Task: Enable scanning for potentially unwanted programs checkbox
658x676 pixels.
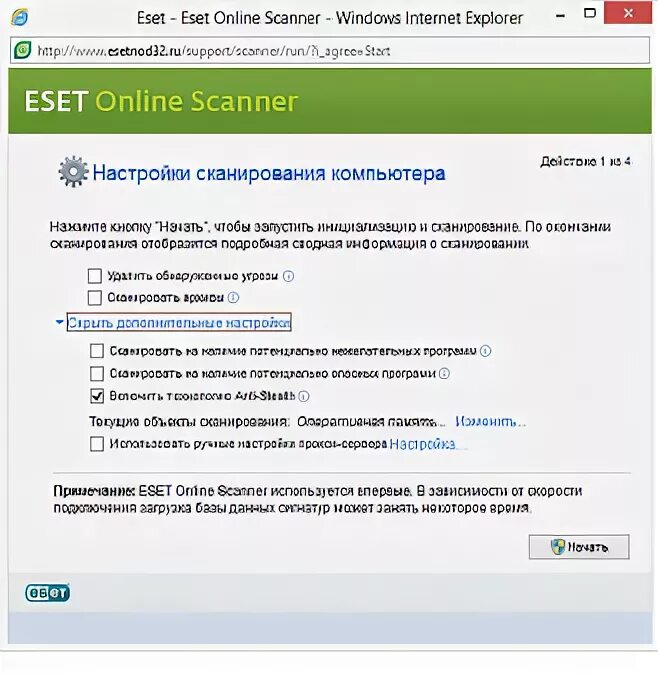Action: click(97, 351)
